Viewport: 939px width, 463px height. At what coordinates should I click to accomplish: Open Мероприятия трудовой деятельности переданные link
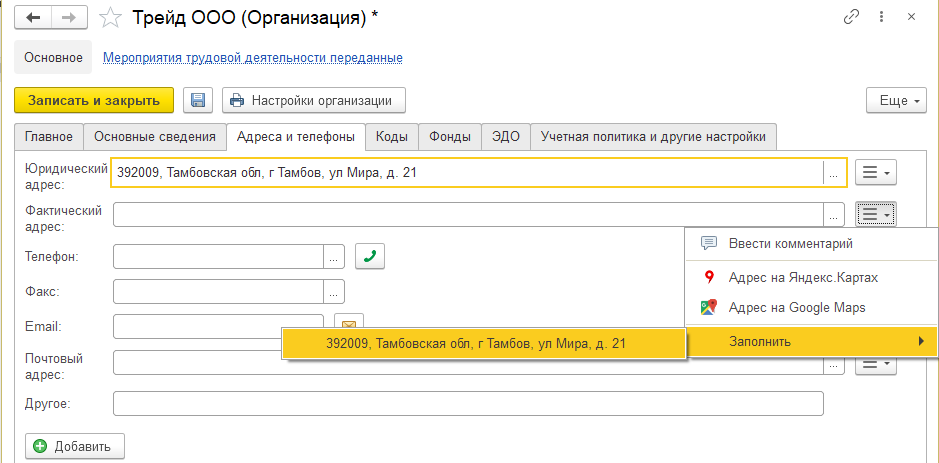(x=253, y=58)
